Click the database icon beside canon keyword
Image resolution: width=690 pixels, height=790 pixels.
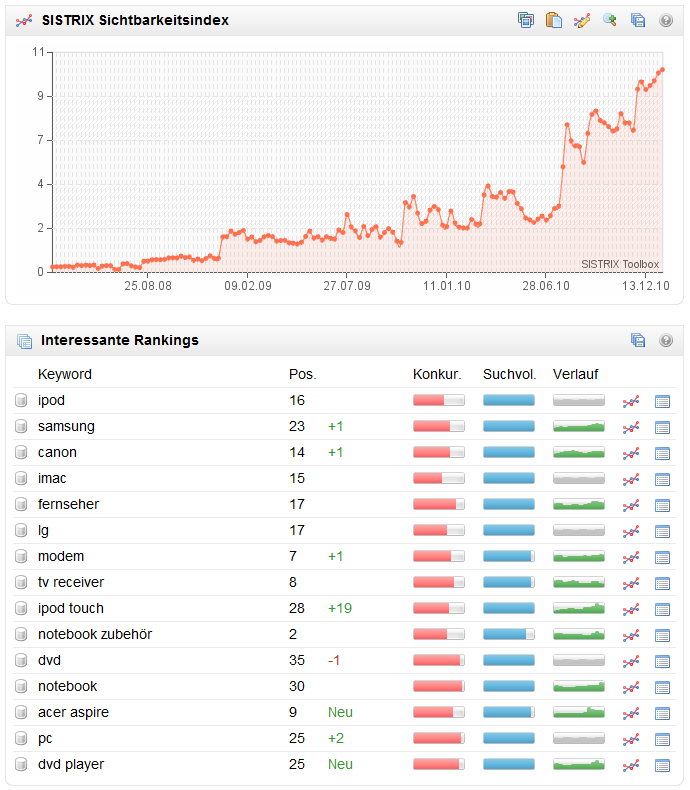pos(22,453)
